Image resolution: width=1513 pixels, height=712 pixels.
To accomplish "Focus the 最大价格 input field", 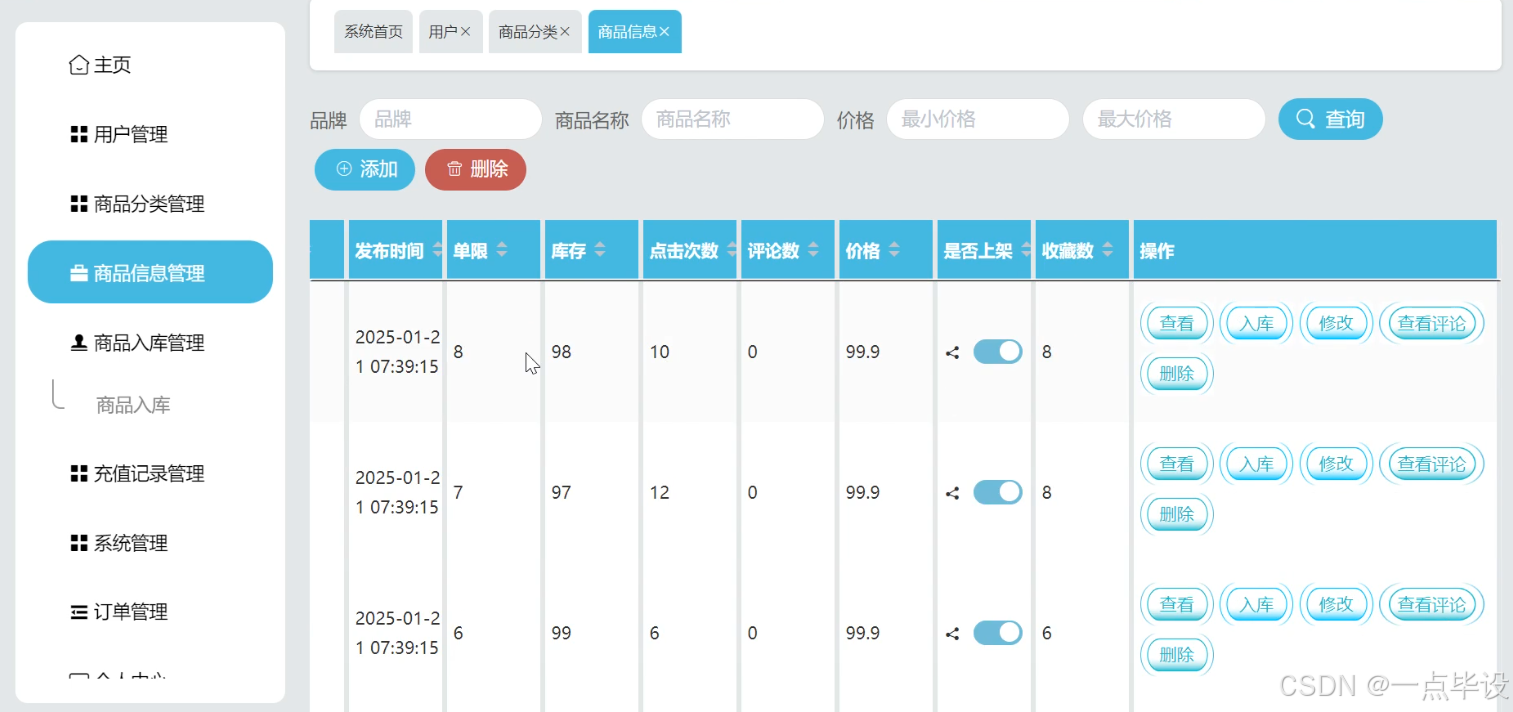I will point(1174,119).
